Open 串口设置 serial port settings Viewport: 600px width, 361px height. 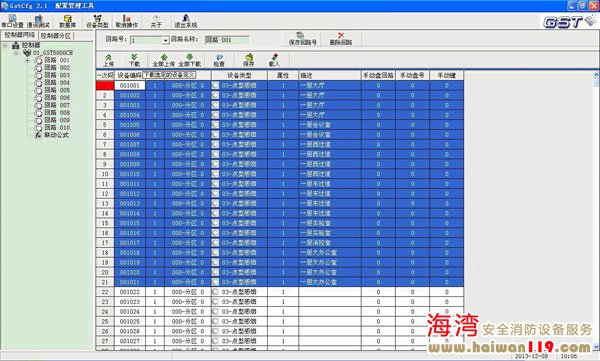tap(12, 21)
